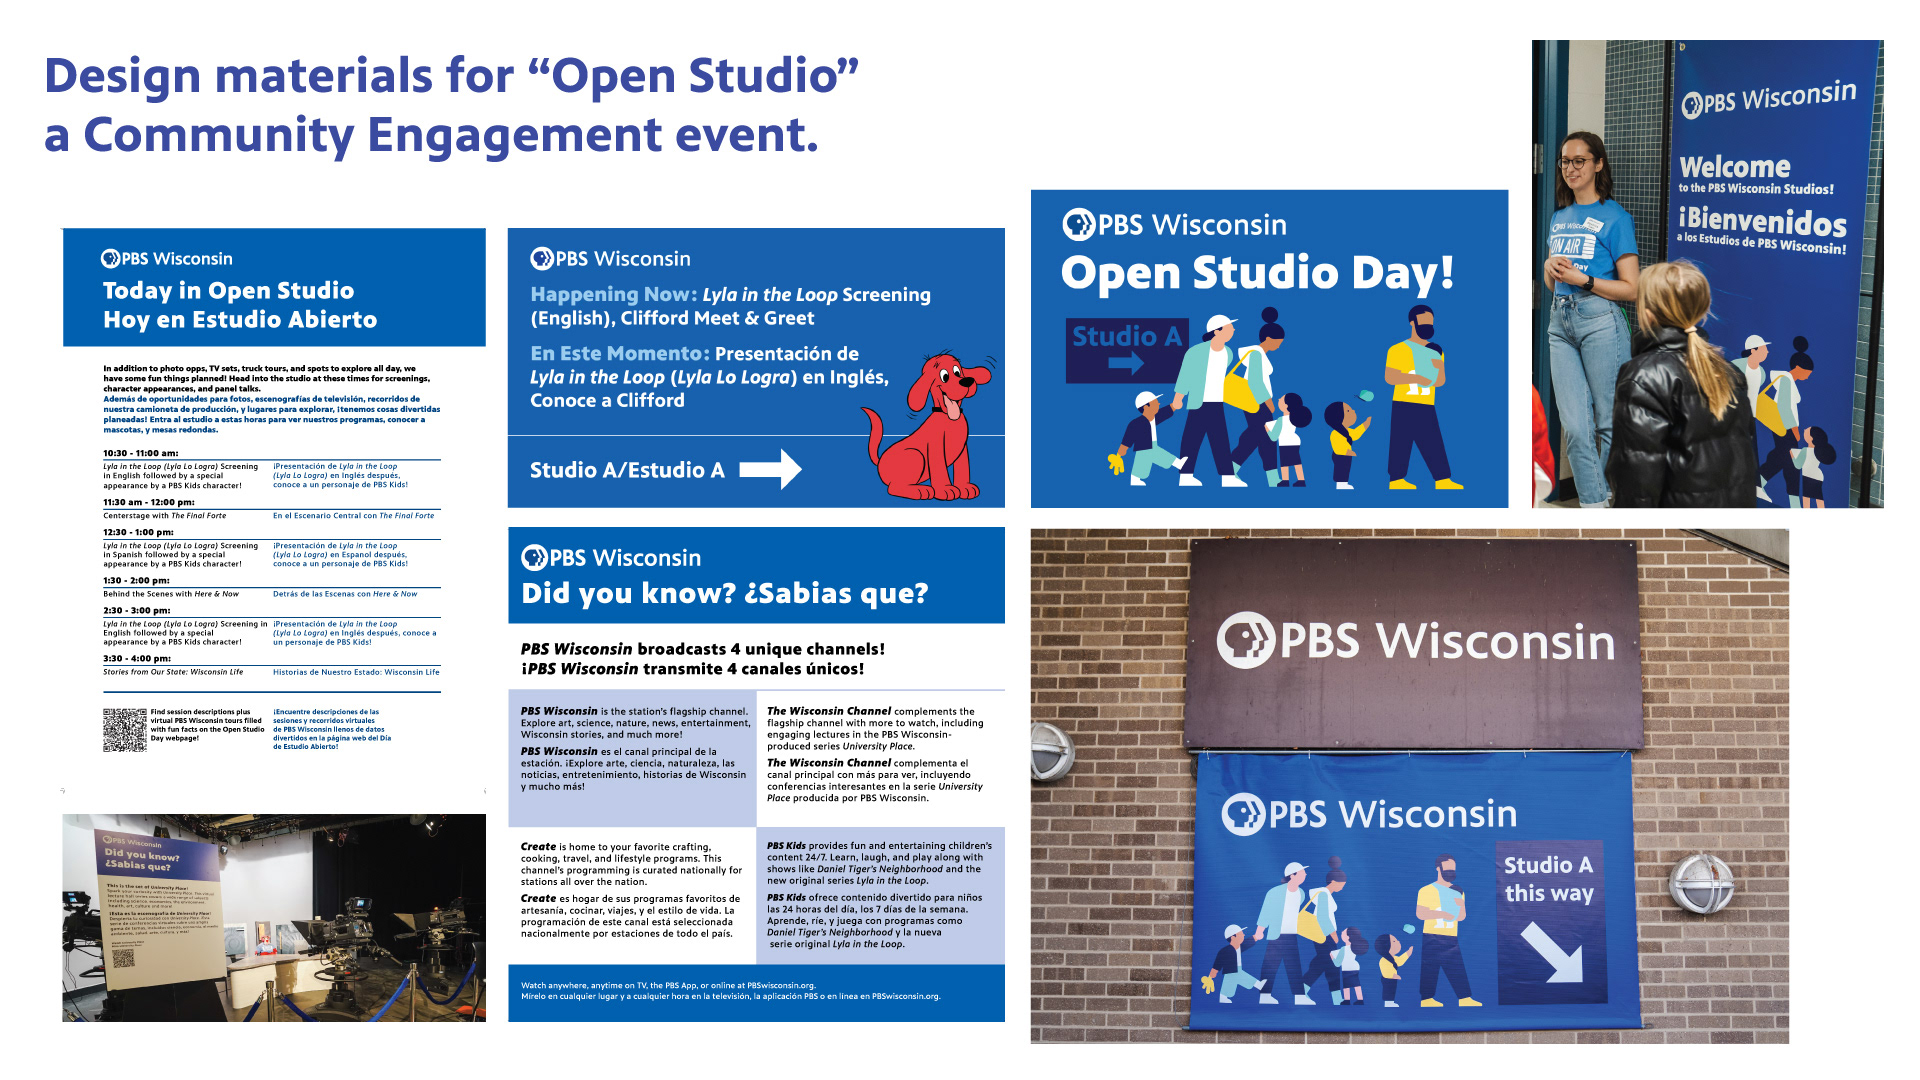Click the '¡Bienvenidos' text on the standing banner
1920x1080 pixels.
click(1762, 221)
